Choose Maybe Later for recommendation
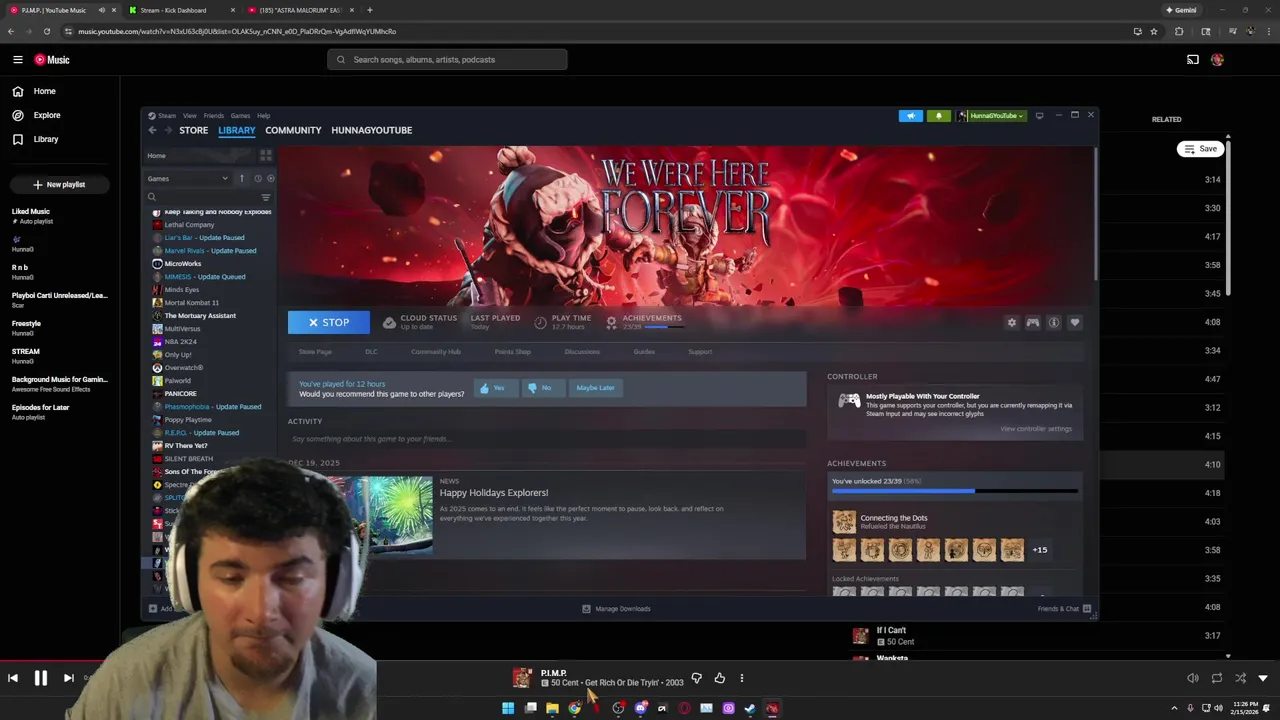The image size is (1280, 720). (x=596, y=388)
